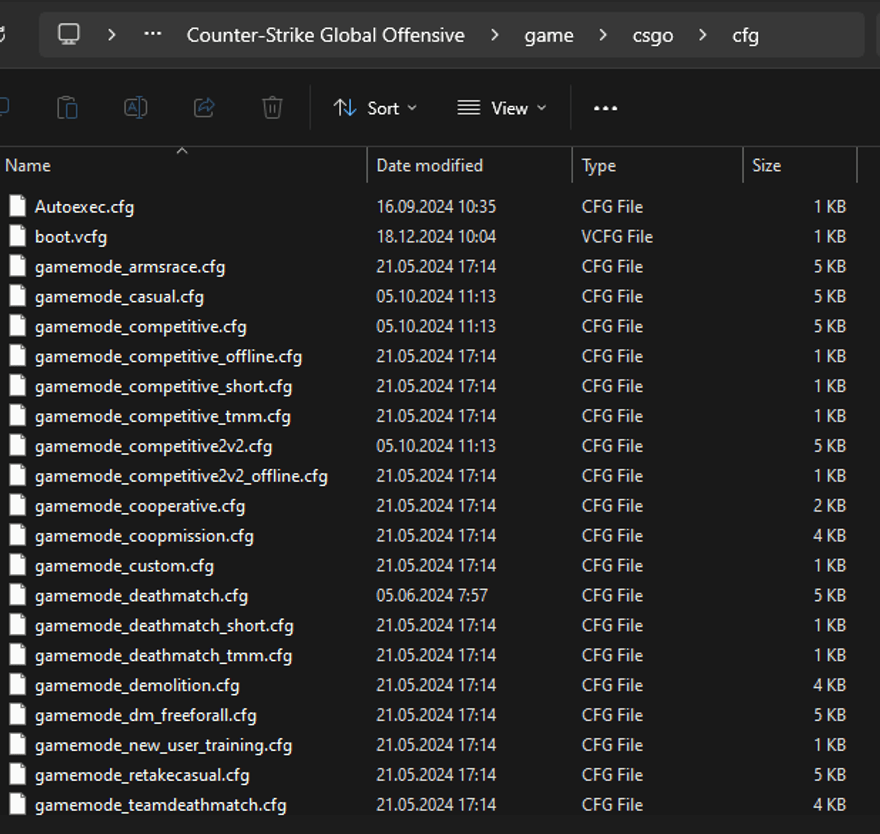880x834 pixels.
Task: Expand the breadcrumb ellipsis to reveal hidden path
Action: pos(152,34)
